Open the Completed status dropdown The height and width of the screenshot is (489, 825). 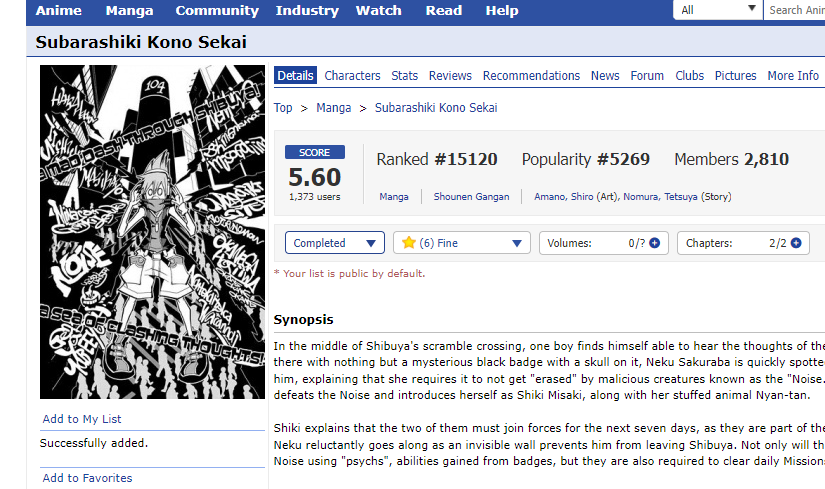coord(334,243)
